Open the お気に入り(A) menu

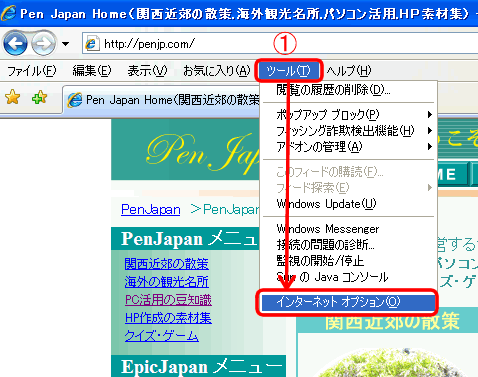(x=217, y=71)
